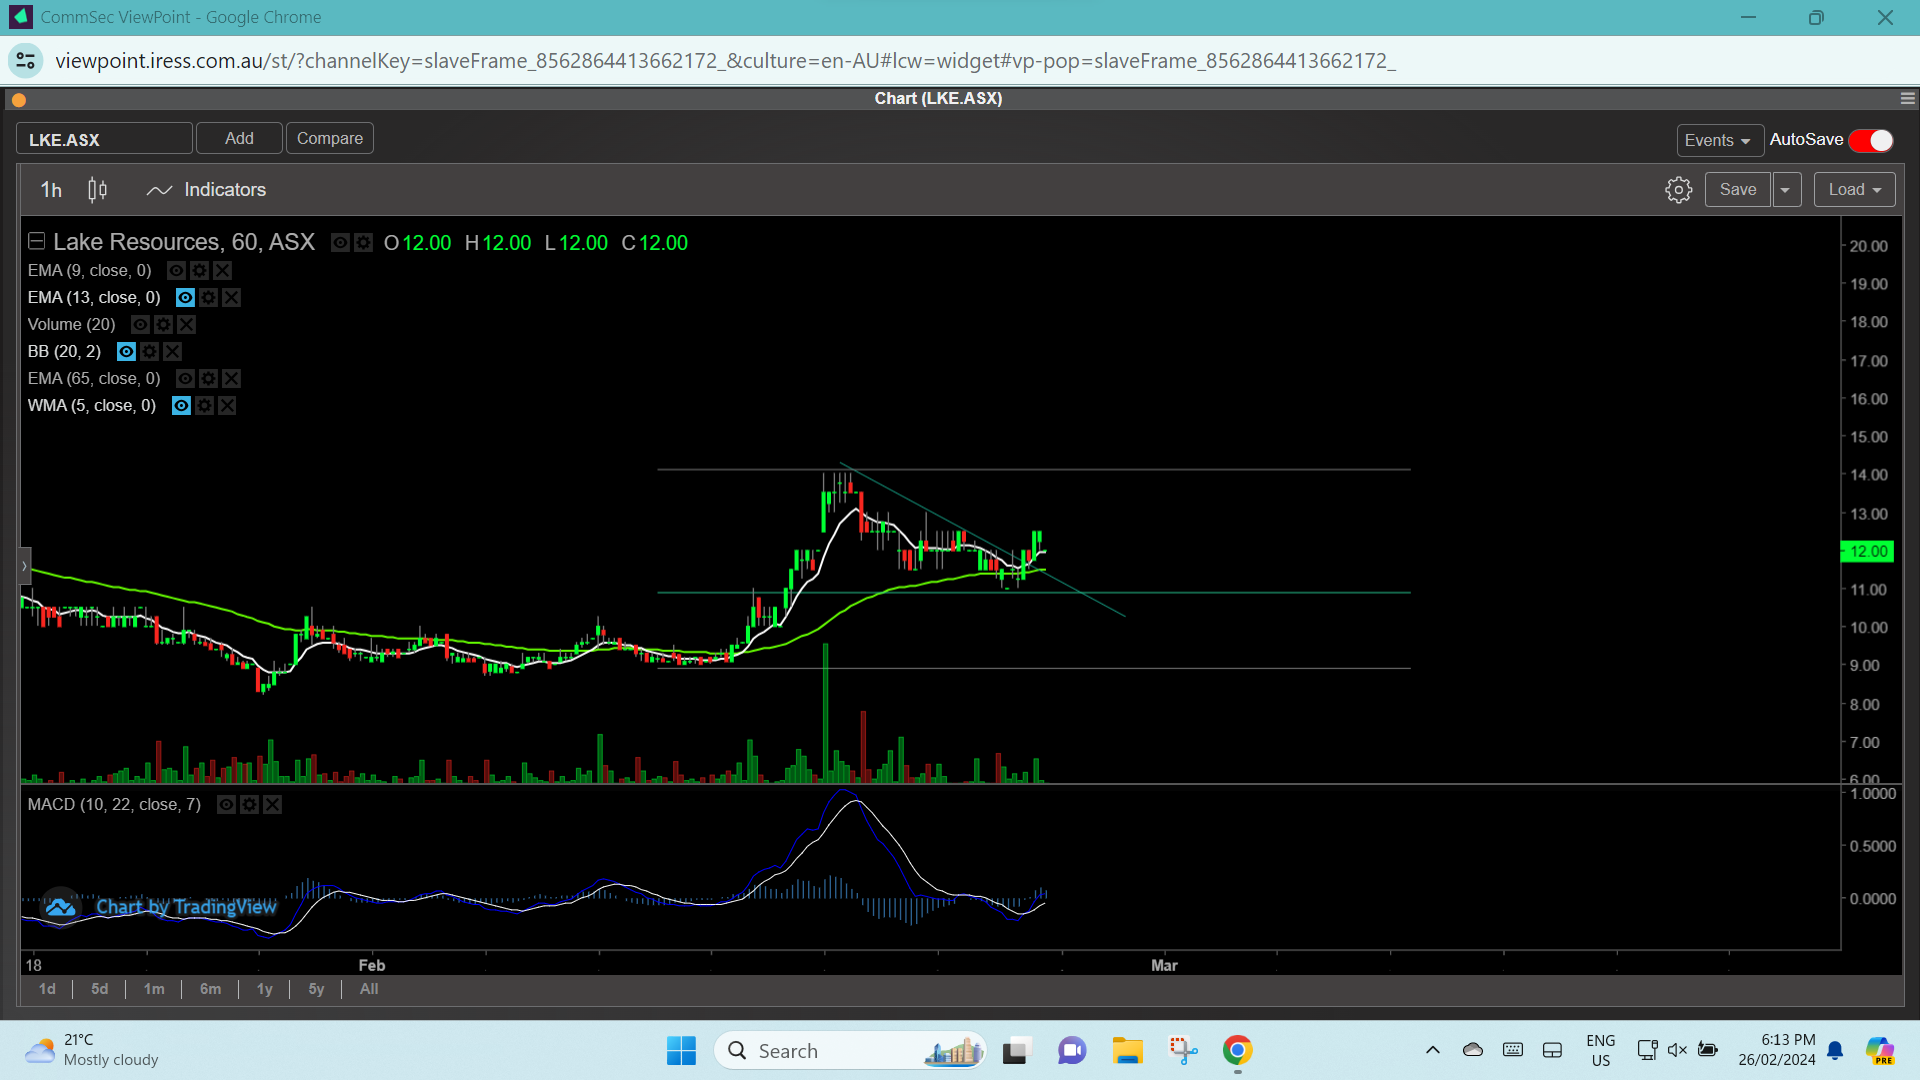This screenshot has height=1080, width=1920.
Task: Change the 1h timeframe interval
Action: coord(51,190)
